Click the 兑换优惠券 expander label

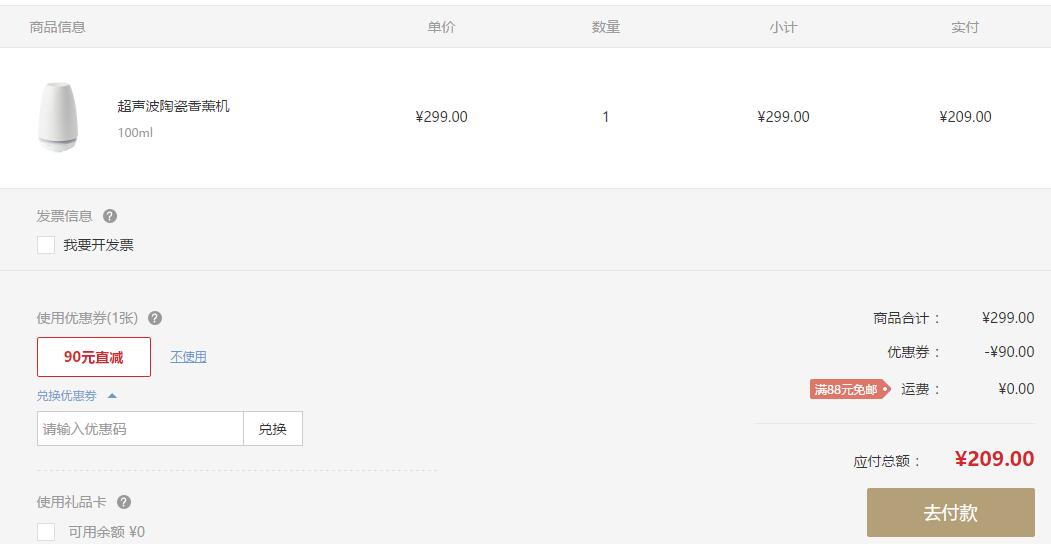(x=66, y=396)
